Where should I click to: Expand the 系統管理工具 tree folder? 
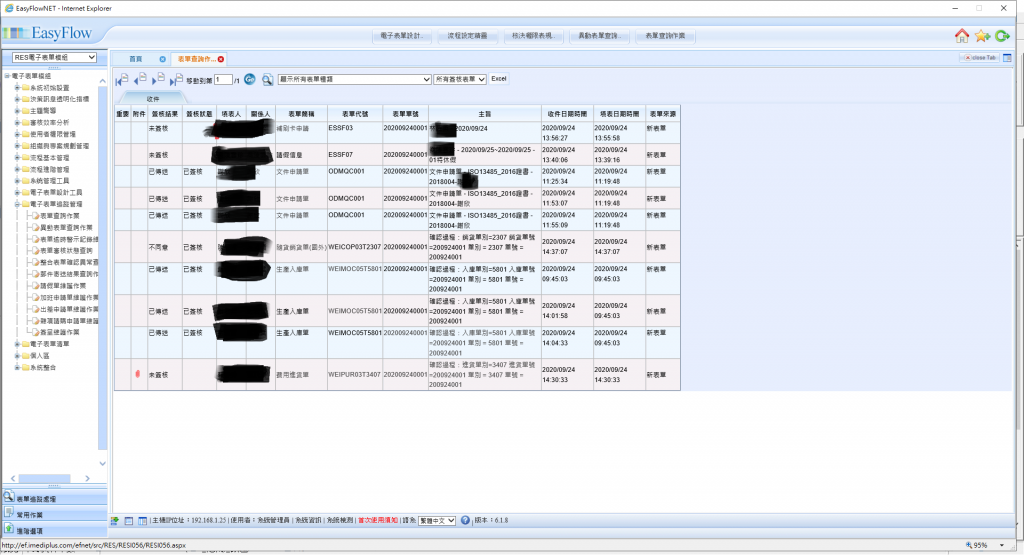(17, 181)
